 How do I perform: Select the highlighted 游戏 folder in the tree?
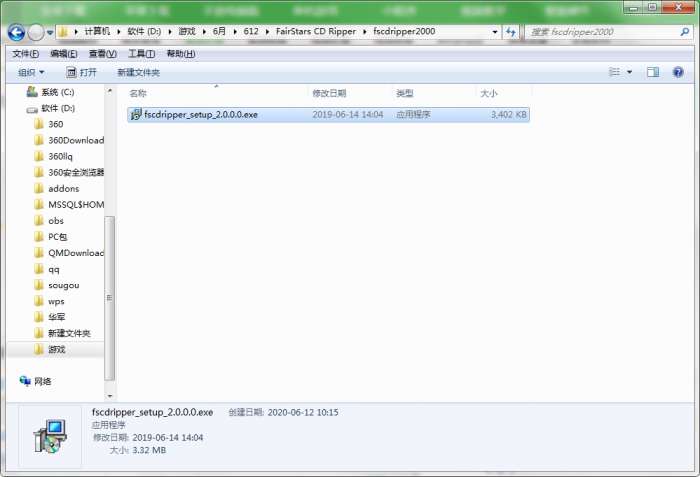point(50,349)
